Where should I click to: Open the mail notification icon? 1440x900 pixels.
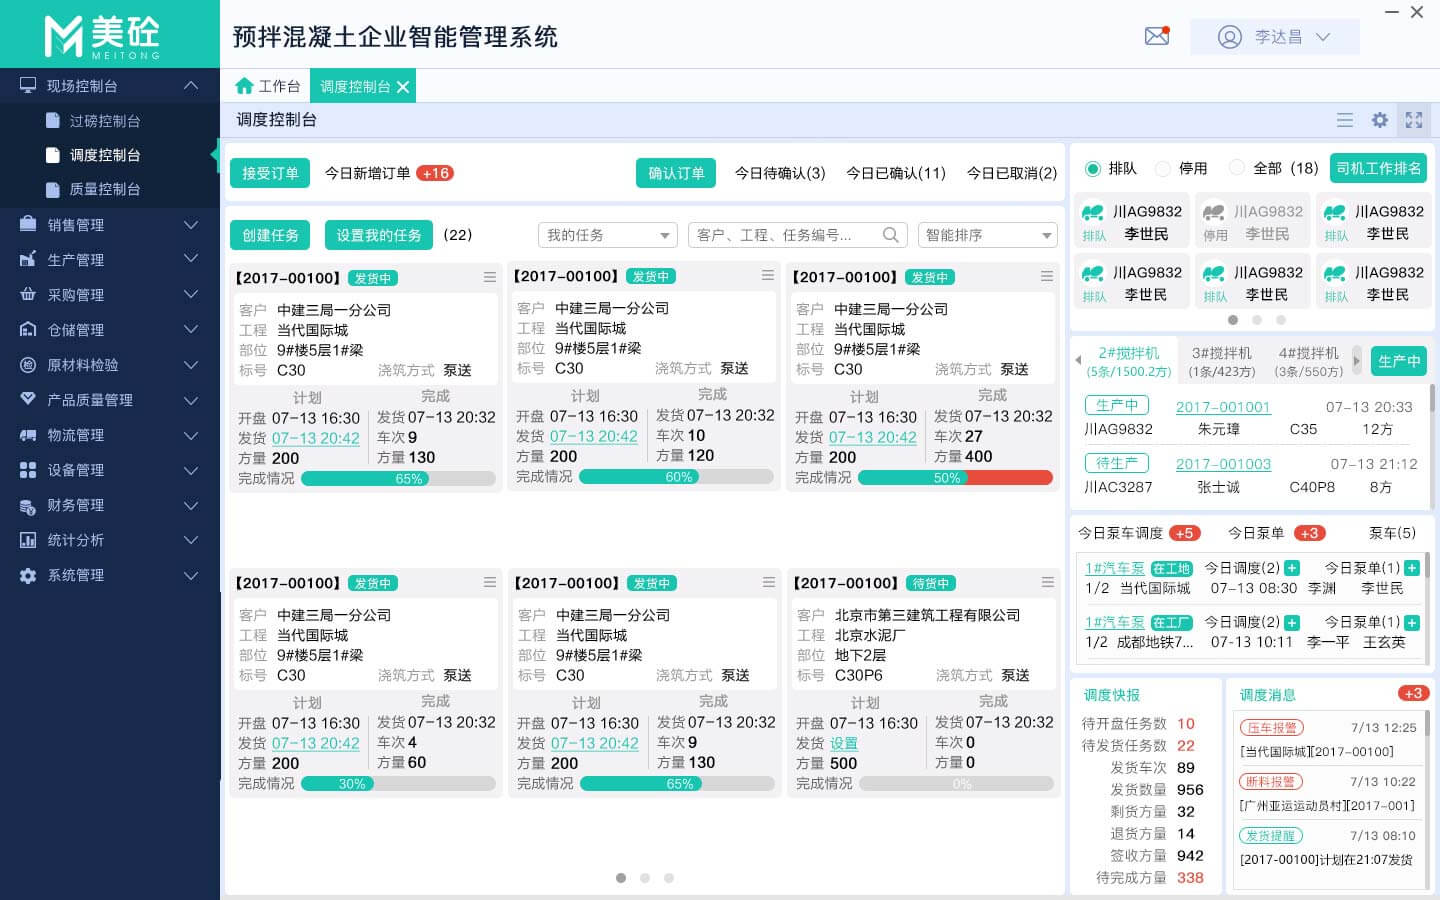tap(1156, 36)
